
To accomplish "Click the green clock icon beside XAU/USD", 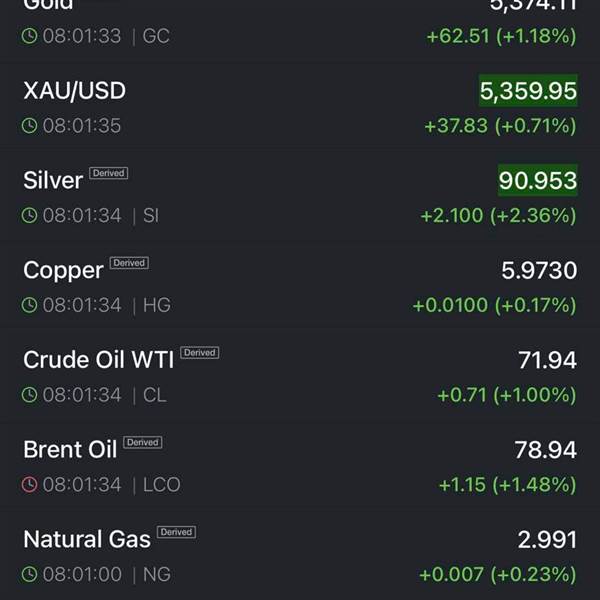I will point(30,126).
